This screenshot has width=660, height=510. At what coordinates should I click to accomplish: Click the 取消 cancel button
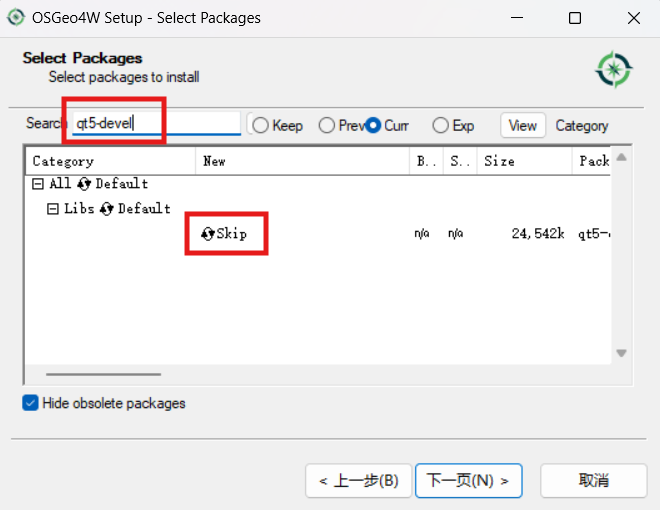pos(593,481)
